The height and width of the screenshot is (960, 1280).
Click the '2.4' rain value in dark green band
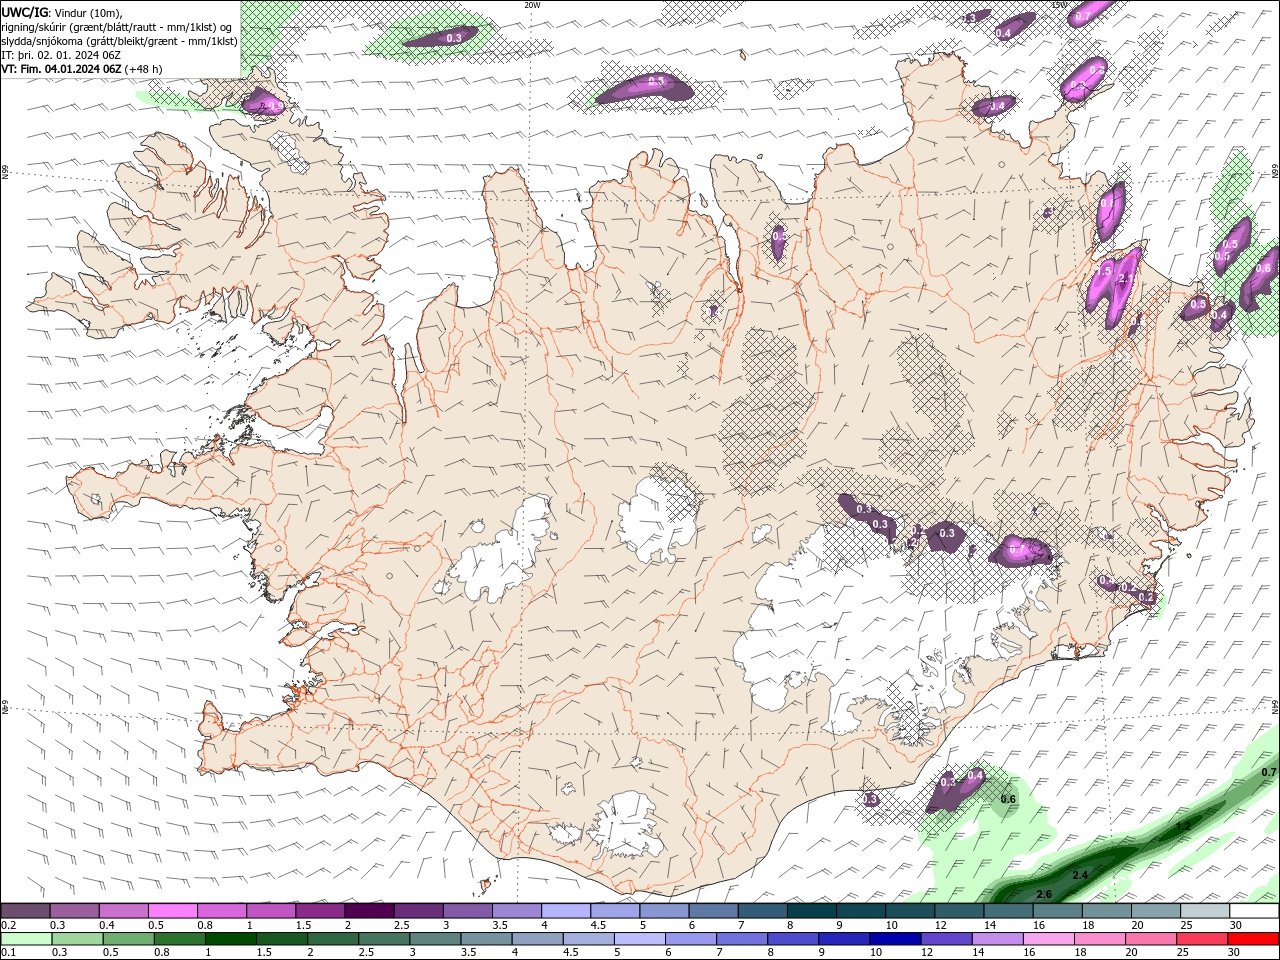(x=1080, y=875)
